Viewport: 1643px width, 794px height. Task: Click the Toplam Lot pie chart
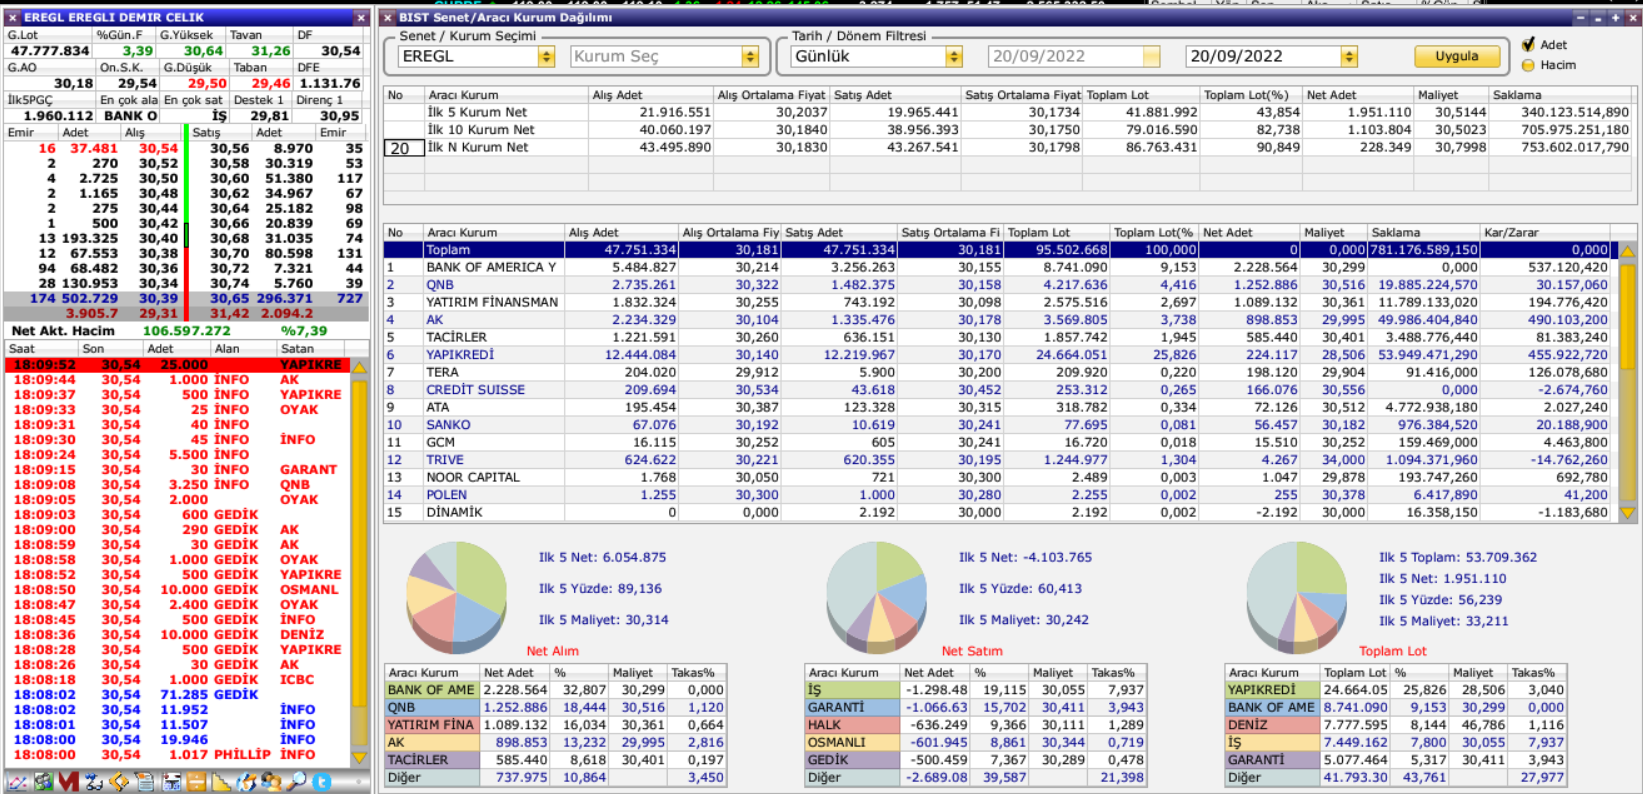coord(1297,597)
